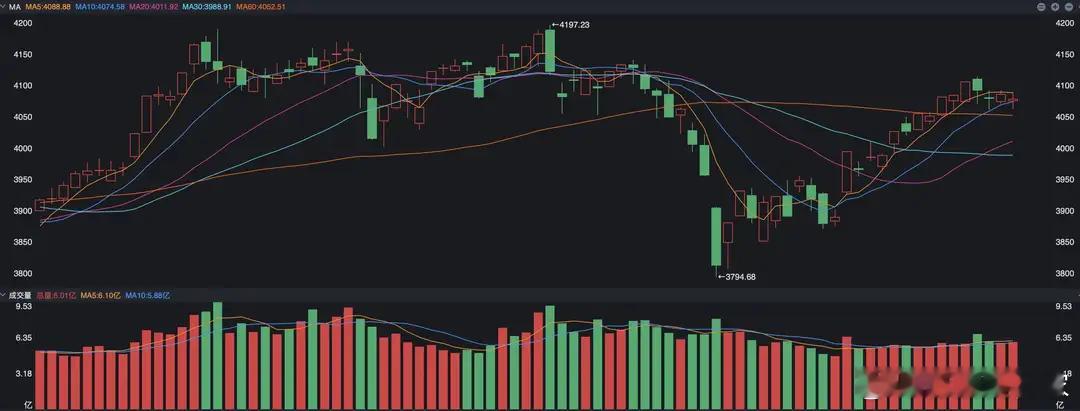Toggle the MA20:4011.92 moving average label
This screenshot has width=1080, height=411.
(x=153, y=6)
